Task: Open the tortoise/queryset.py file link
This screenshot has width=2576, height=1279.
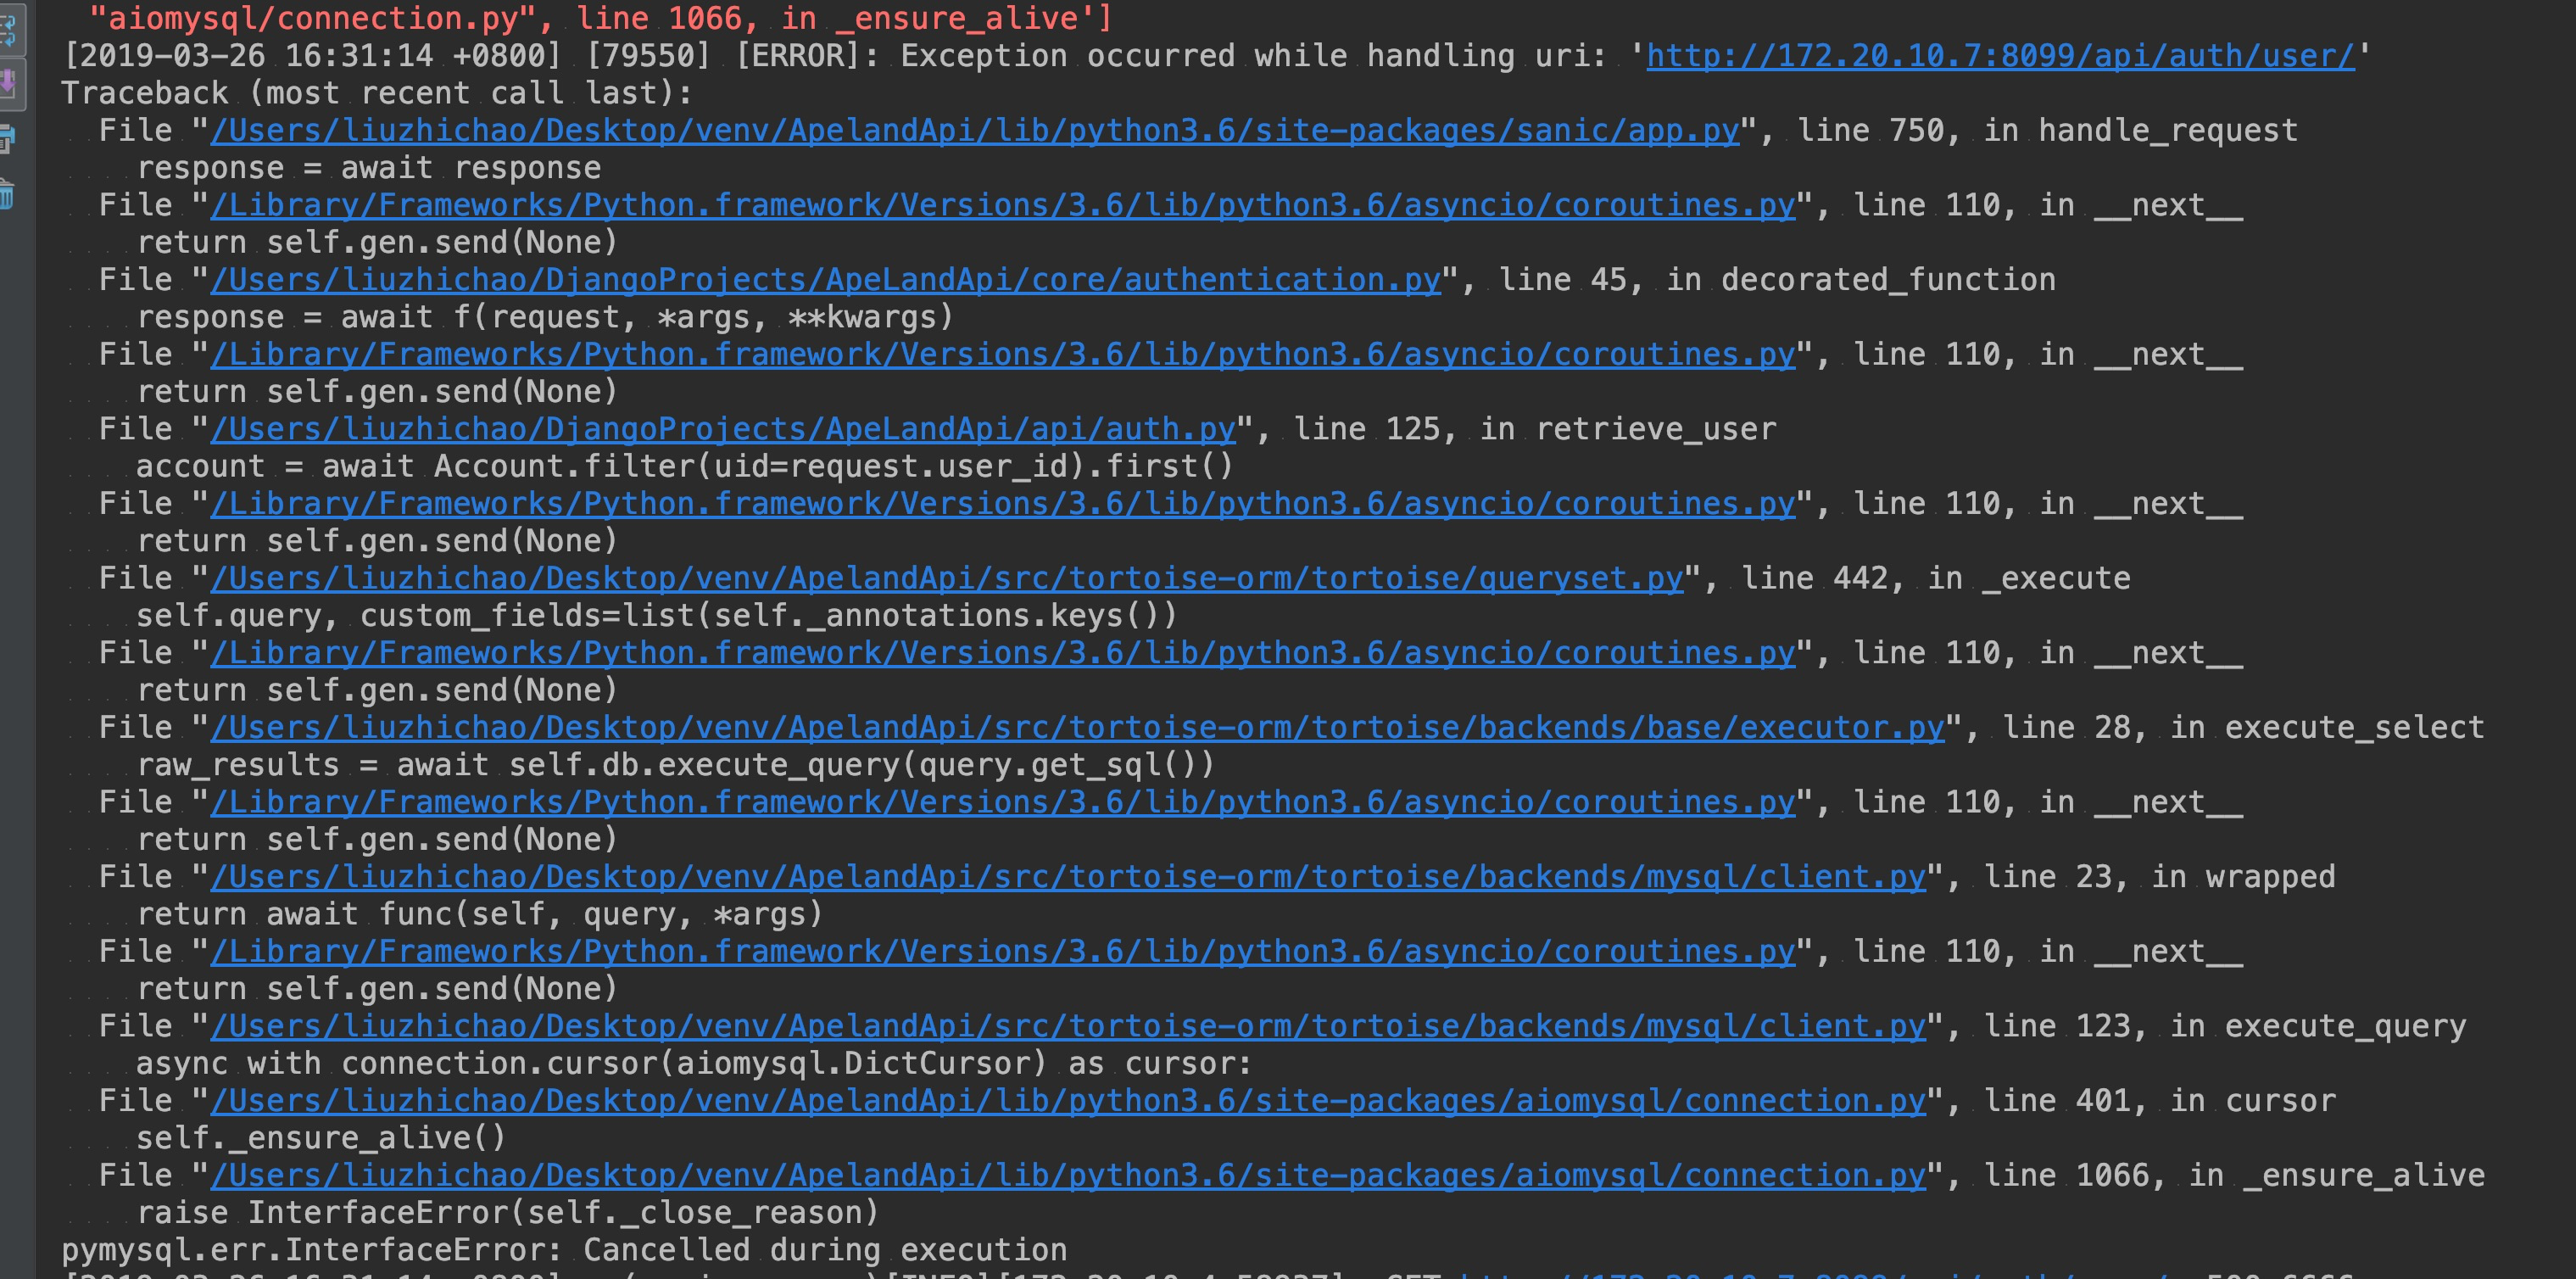Action: [947, 578]
